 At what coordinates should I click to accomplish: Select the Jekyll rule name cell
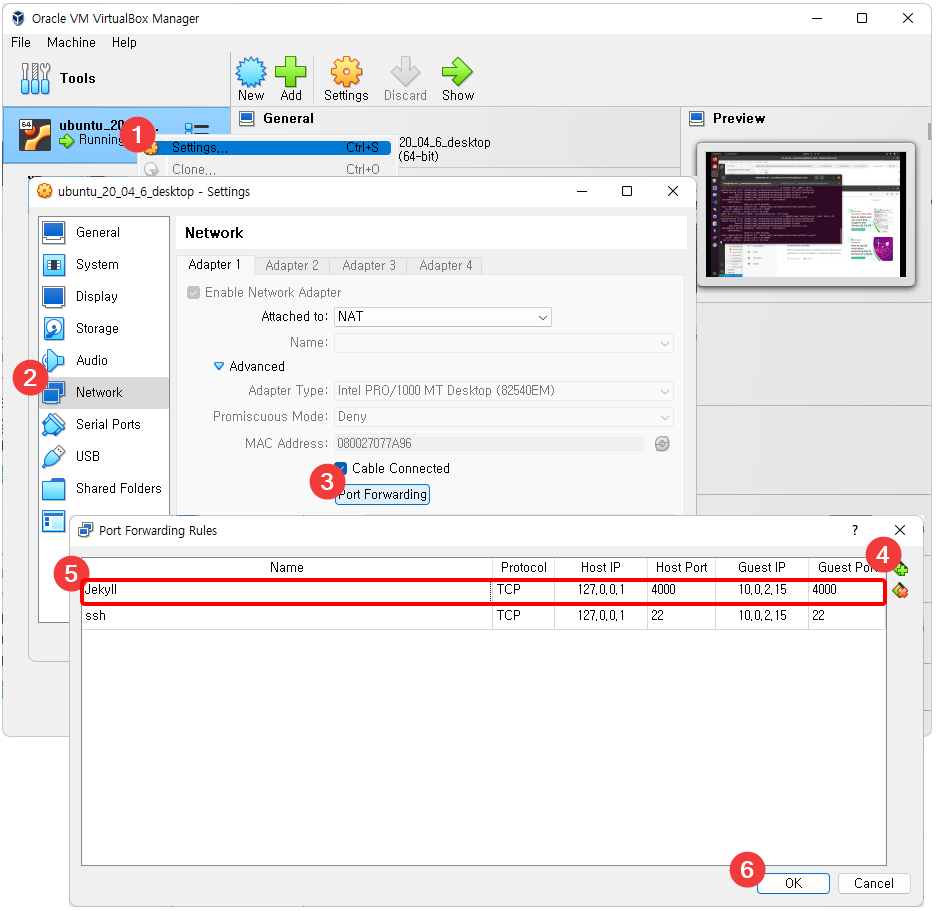(x=287, y=590)
